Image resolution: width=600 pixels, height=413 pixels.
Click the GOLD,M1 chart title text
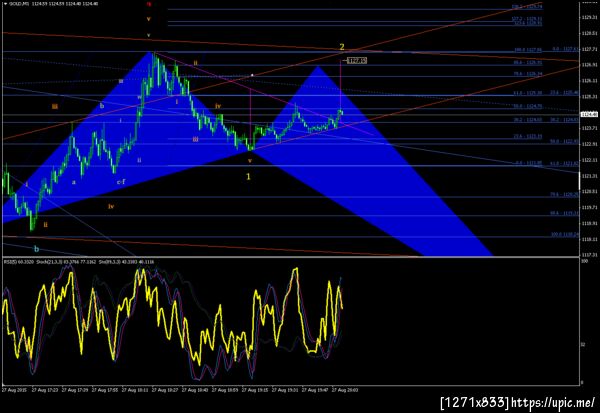(19, 4)
